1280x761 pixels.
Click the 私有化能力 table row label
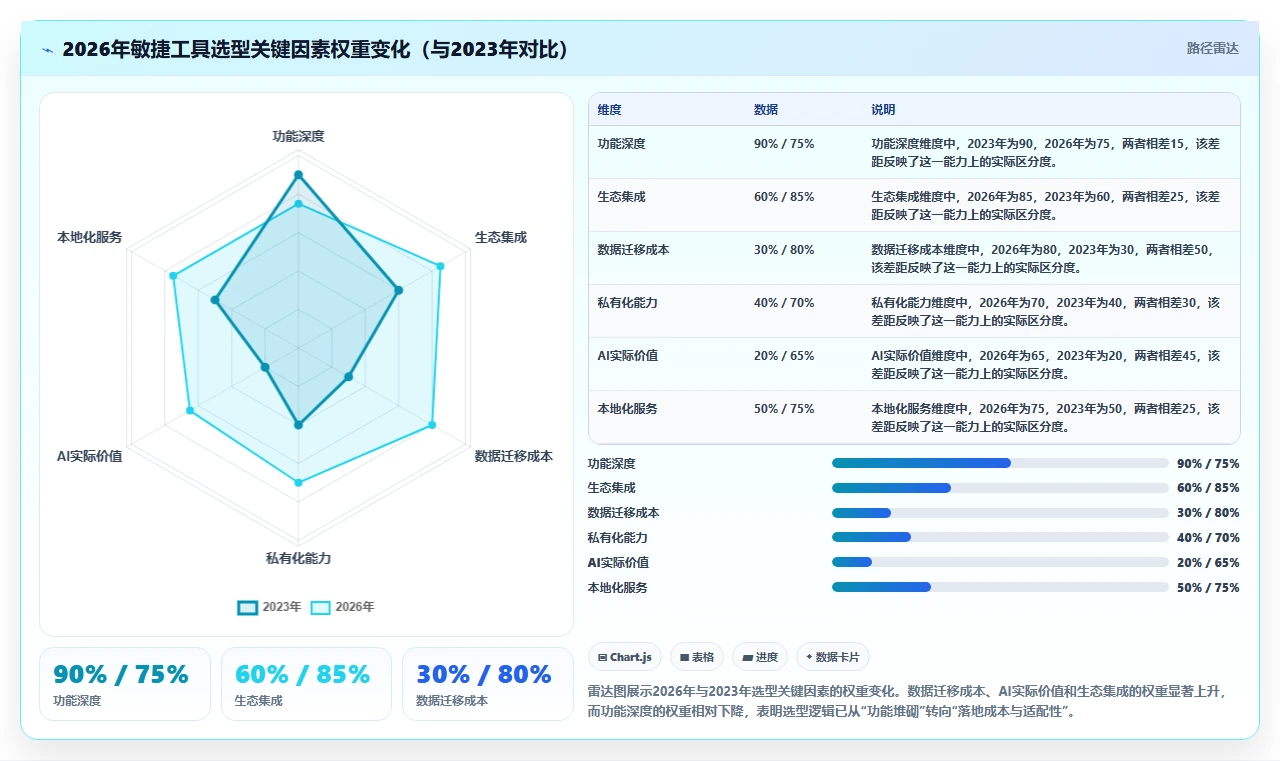click(x=628, y=303)
